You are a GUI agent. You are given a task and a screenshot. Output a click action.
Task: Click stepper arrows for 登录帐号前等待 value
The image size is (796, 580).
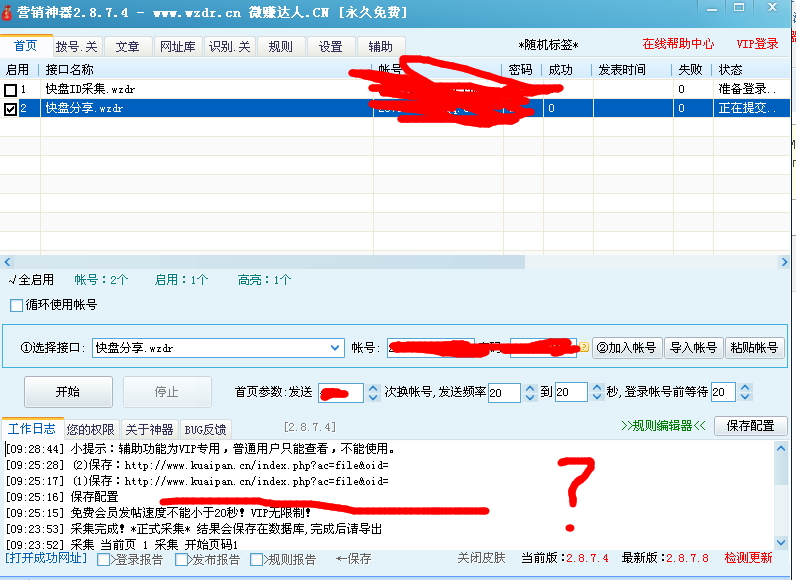click(x=744, y=393)
